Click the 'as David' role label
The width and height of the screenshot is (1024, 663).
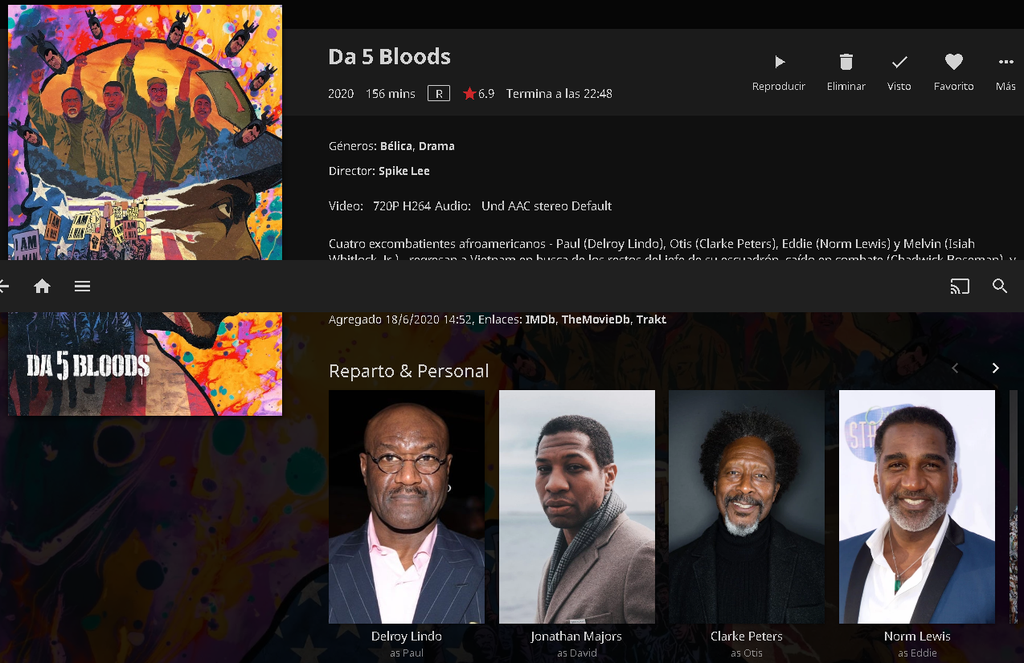pos(577,653)
